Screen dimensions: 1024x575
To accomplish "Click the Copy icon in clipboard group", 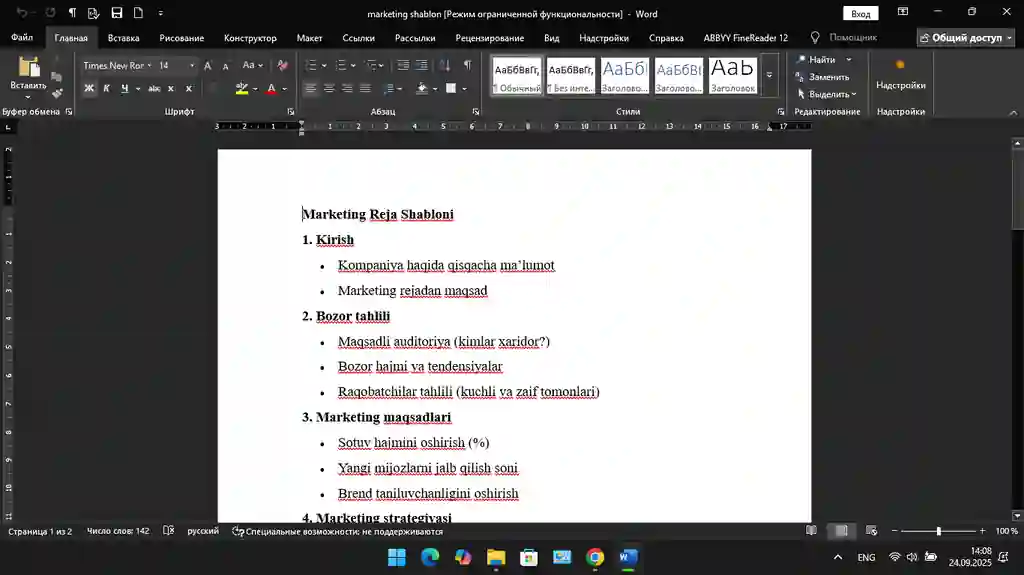I will (x=57, y=77).
